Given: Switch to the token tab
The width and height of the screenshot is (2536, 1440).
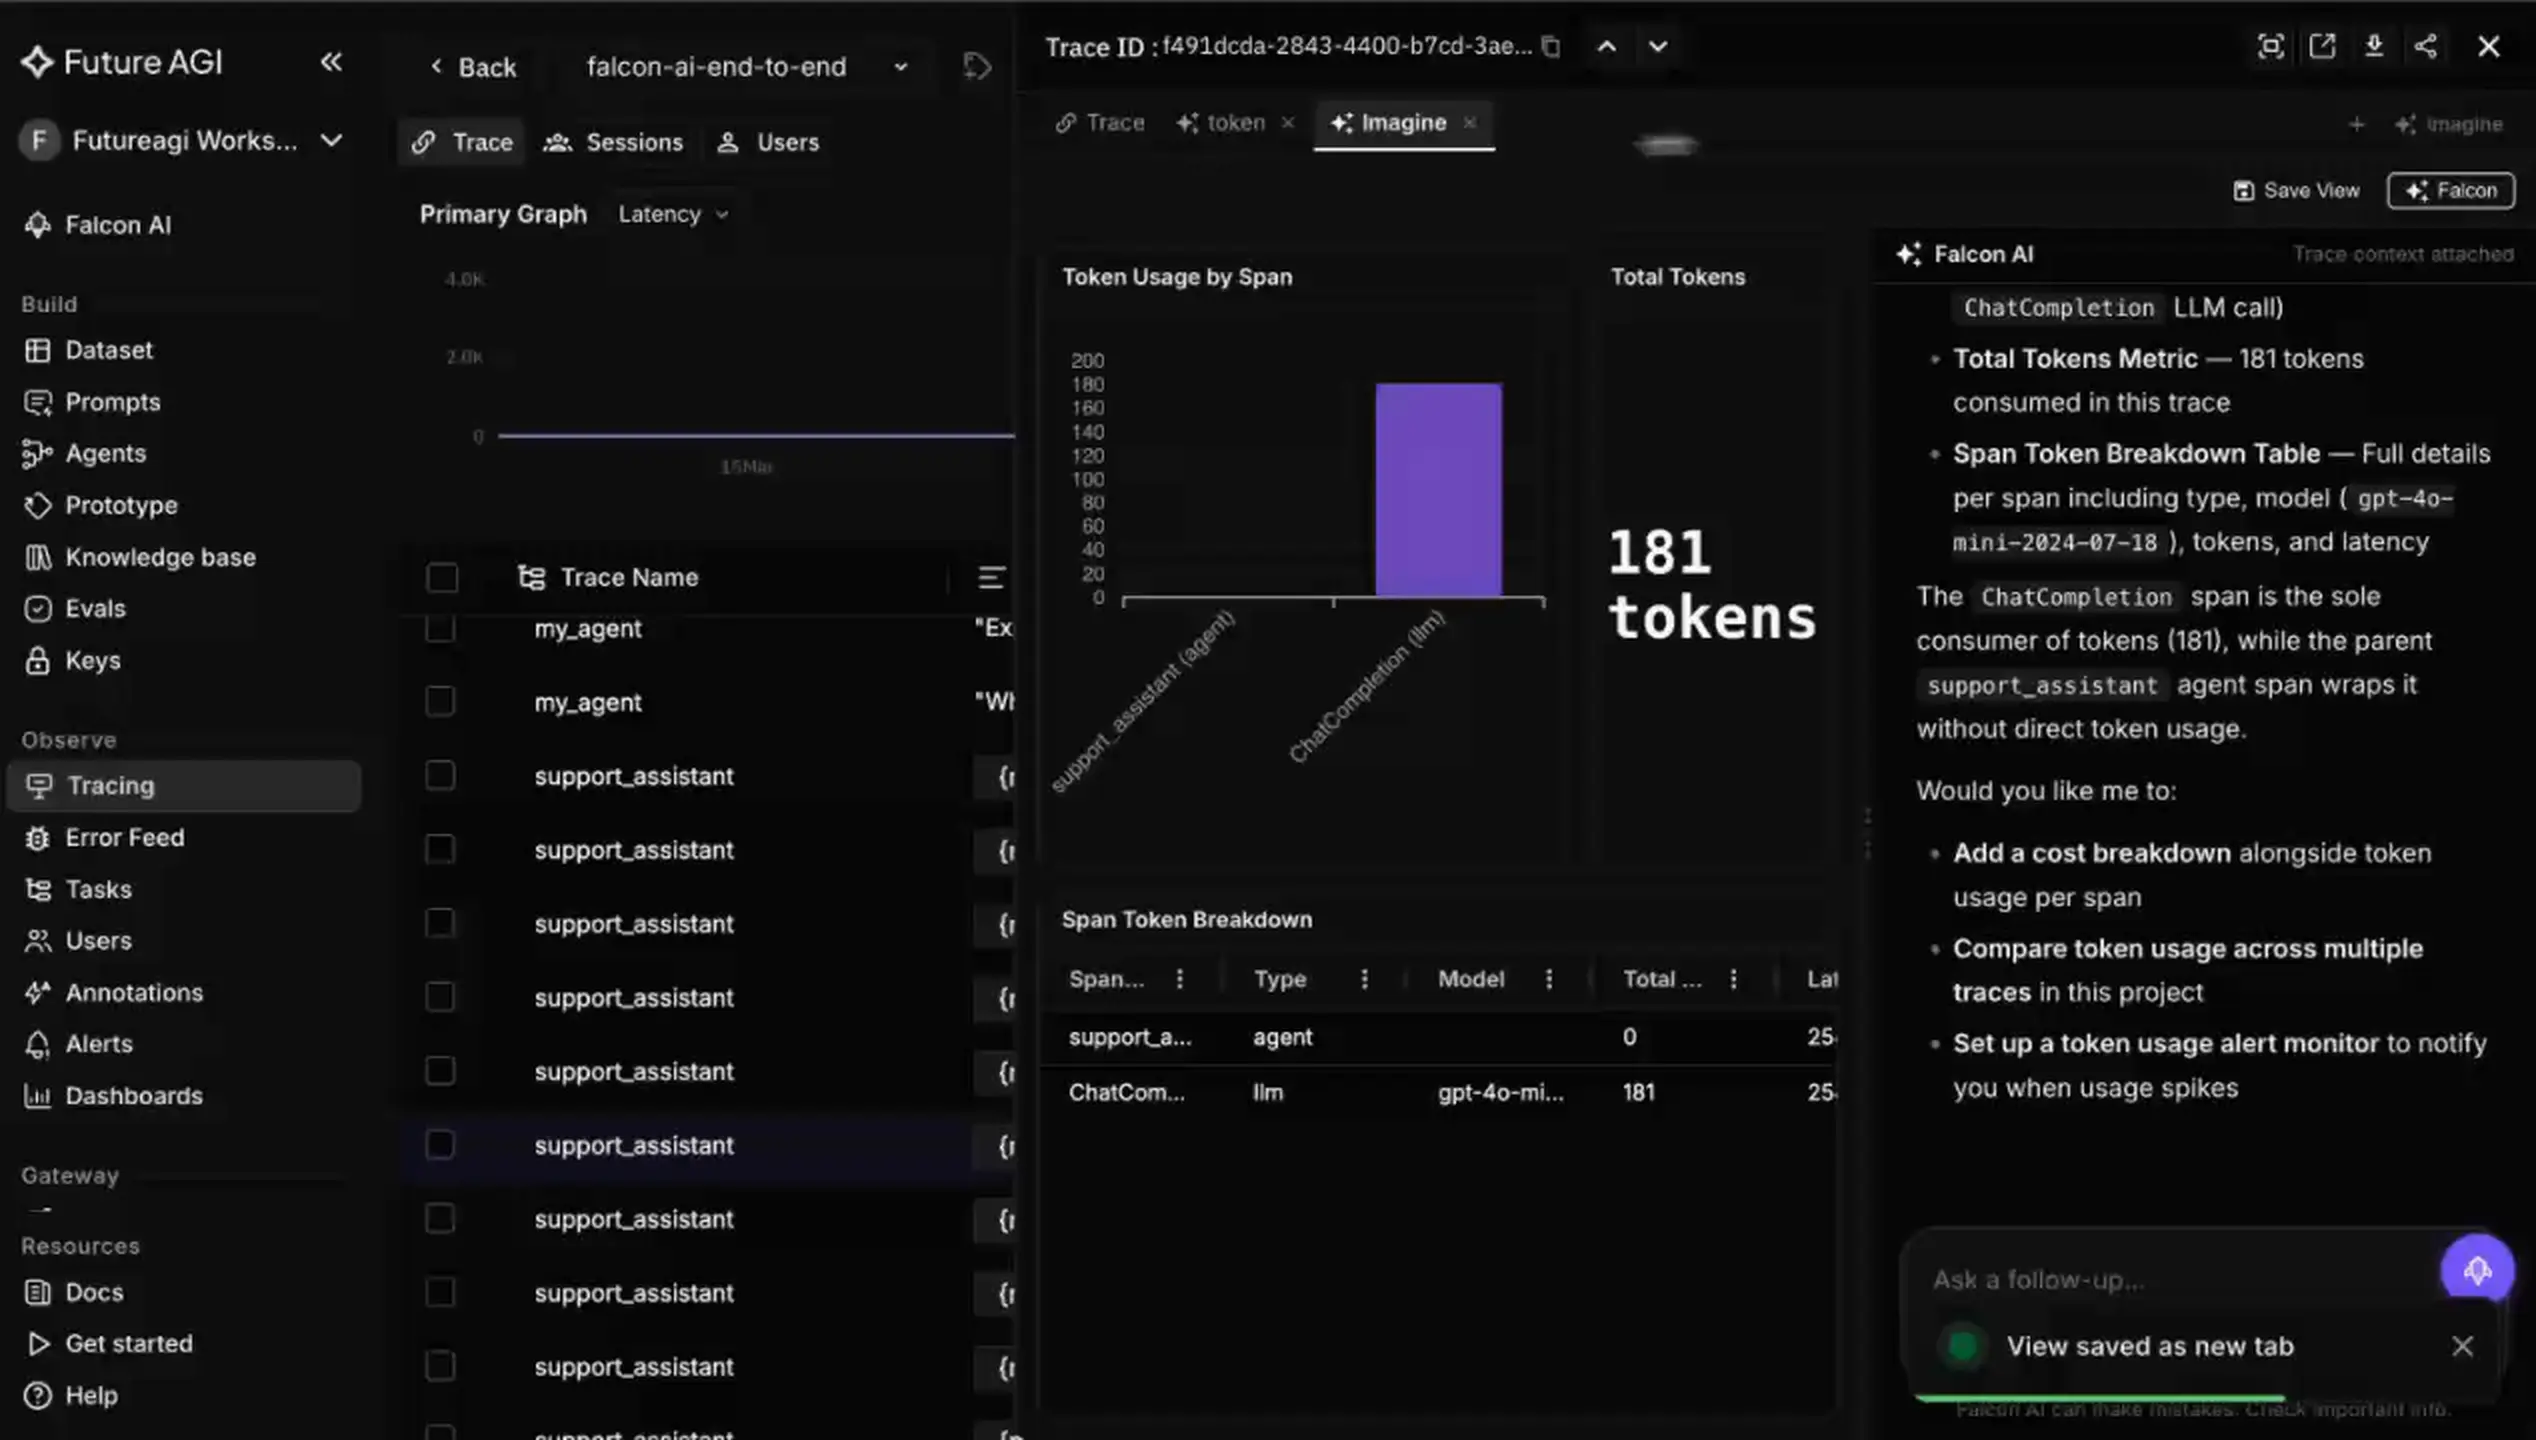Looking at the screenshot, I should point(1222,123).
